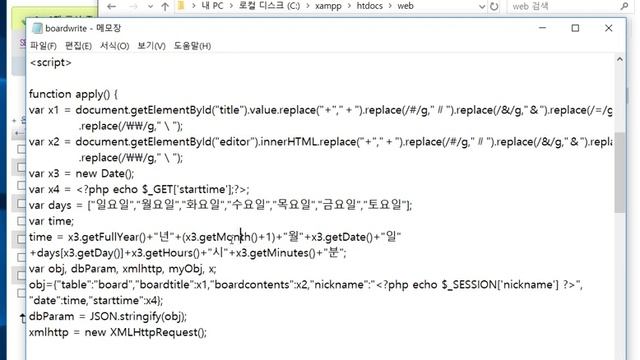The image size is (640, 360).
Task: Open the 도움말(H) menu in Notepad
Action: pyautogui.click(x=192, y=46)
